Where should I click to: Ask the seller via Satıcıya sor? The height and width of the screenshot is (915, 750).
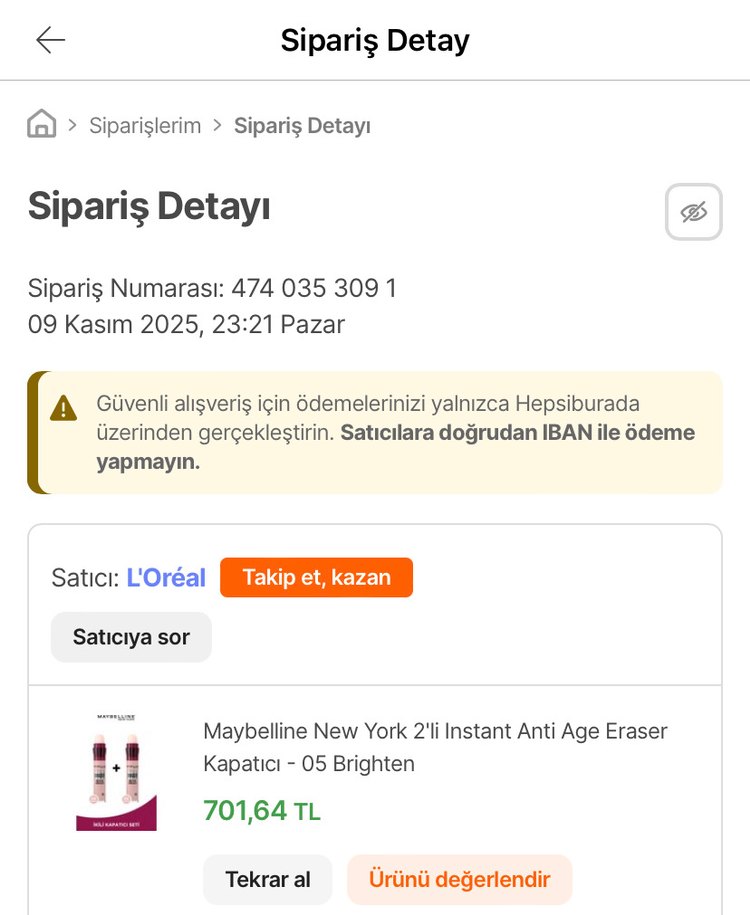(x=131, y=637)
